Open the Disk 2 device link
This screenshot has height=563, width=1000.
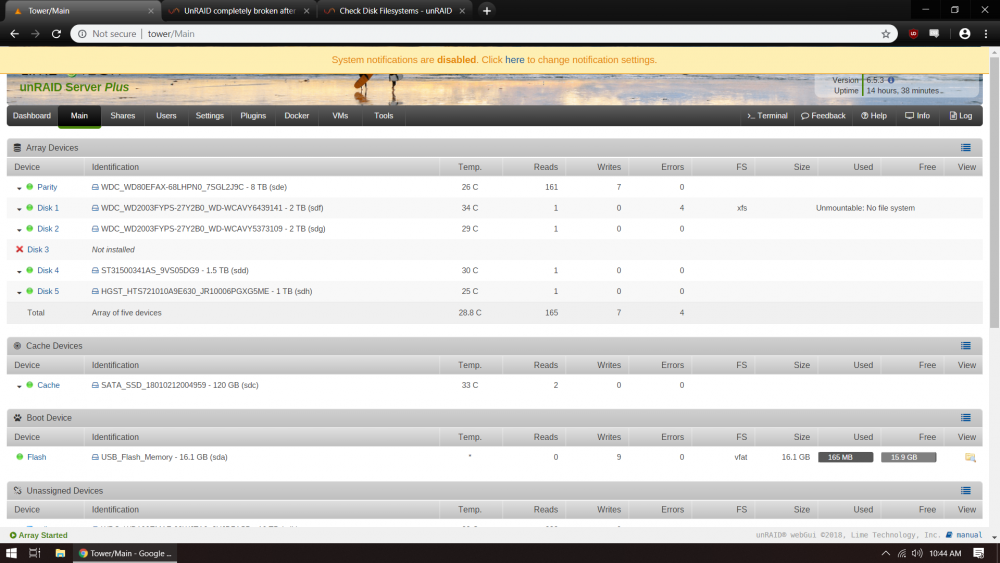(48, 229)
